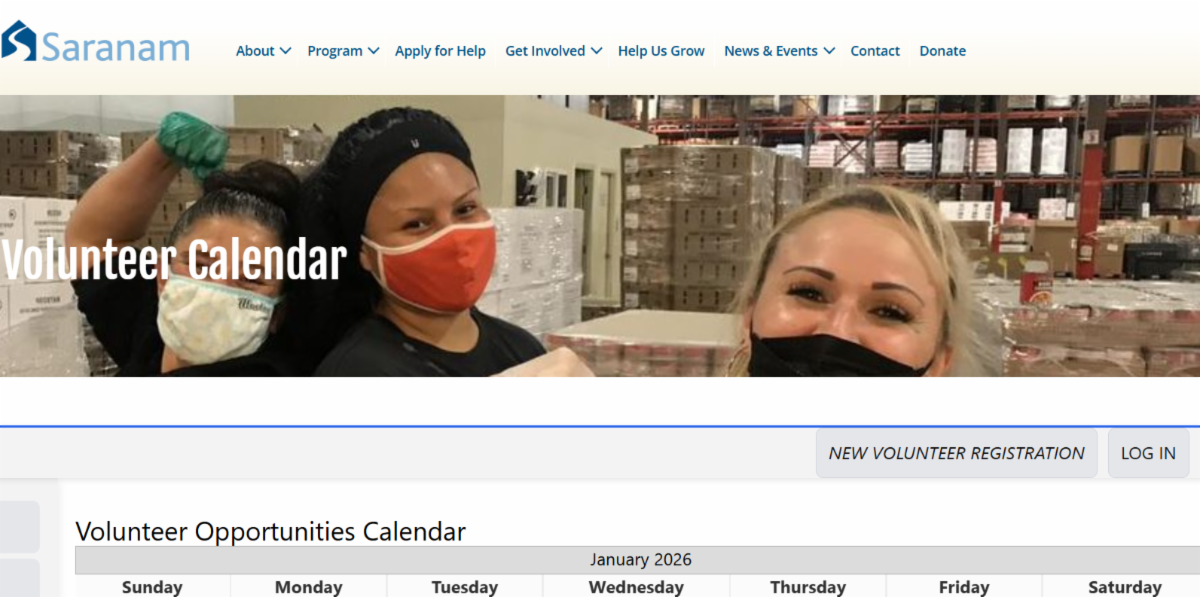Screen dimensions: 1200x597
Task: Click the Saranam logo icon
Action: point(18,41)
